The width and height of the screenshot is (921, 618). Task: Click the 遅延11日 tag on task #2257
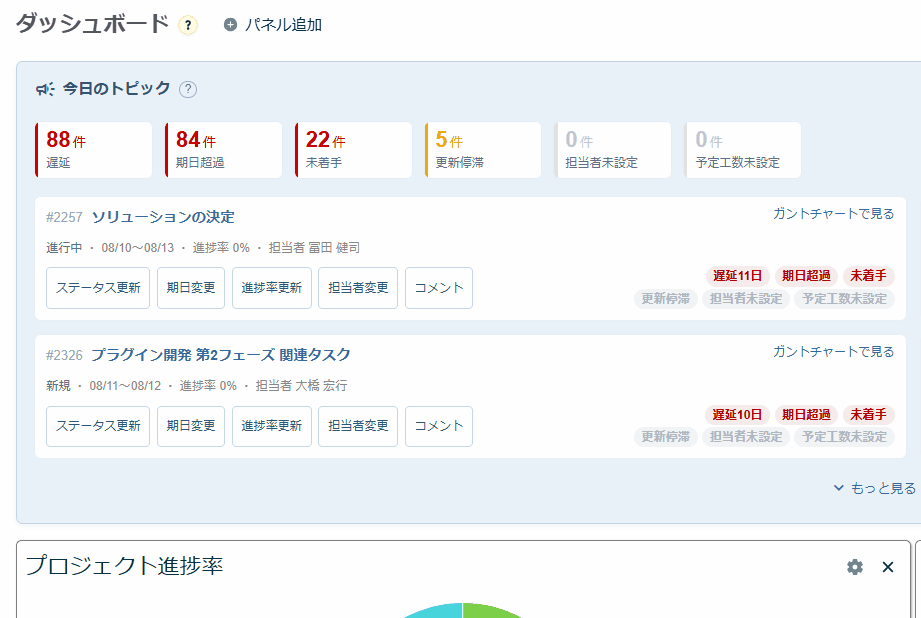737,276
